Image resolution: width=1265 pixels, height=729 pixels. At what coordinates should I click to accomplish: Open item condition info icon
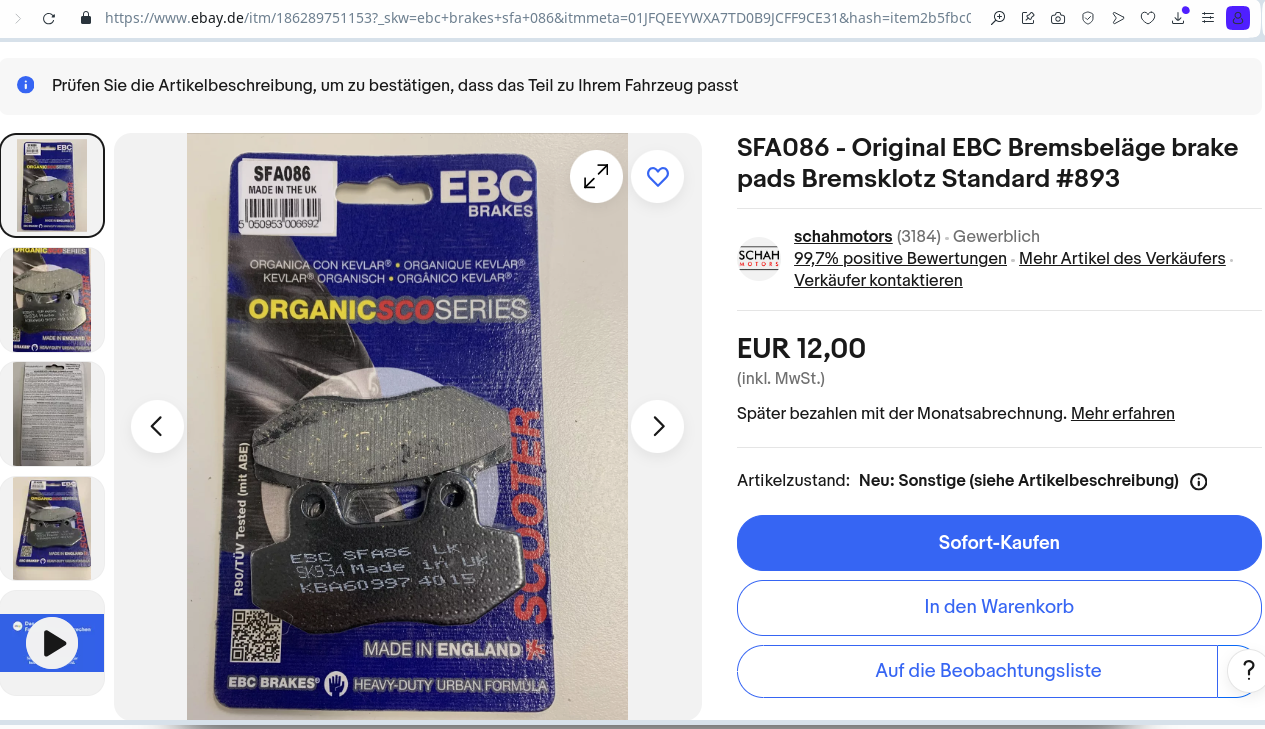(x=1199, y=481)
